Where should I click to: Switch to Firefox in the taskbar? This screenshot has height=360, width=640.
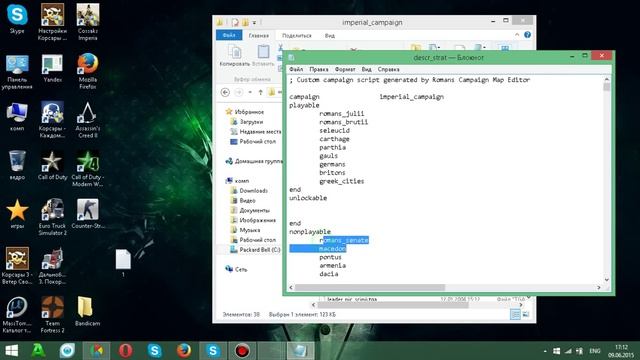tap(184, 351)
